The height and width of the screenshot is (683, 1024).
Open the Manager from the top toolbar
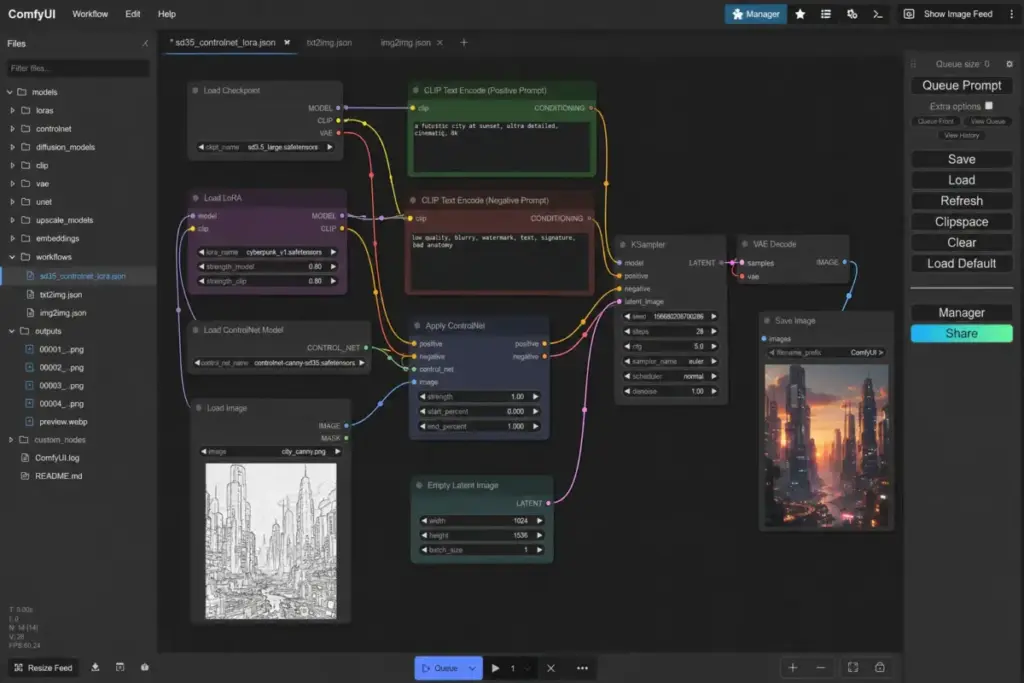756,14
